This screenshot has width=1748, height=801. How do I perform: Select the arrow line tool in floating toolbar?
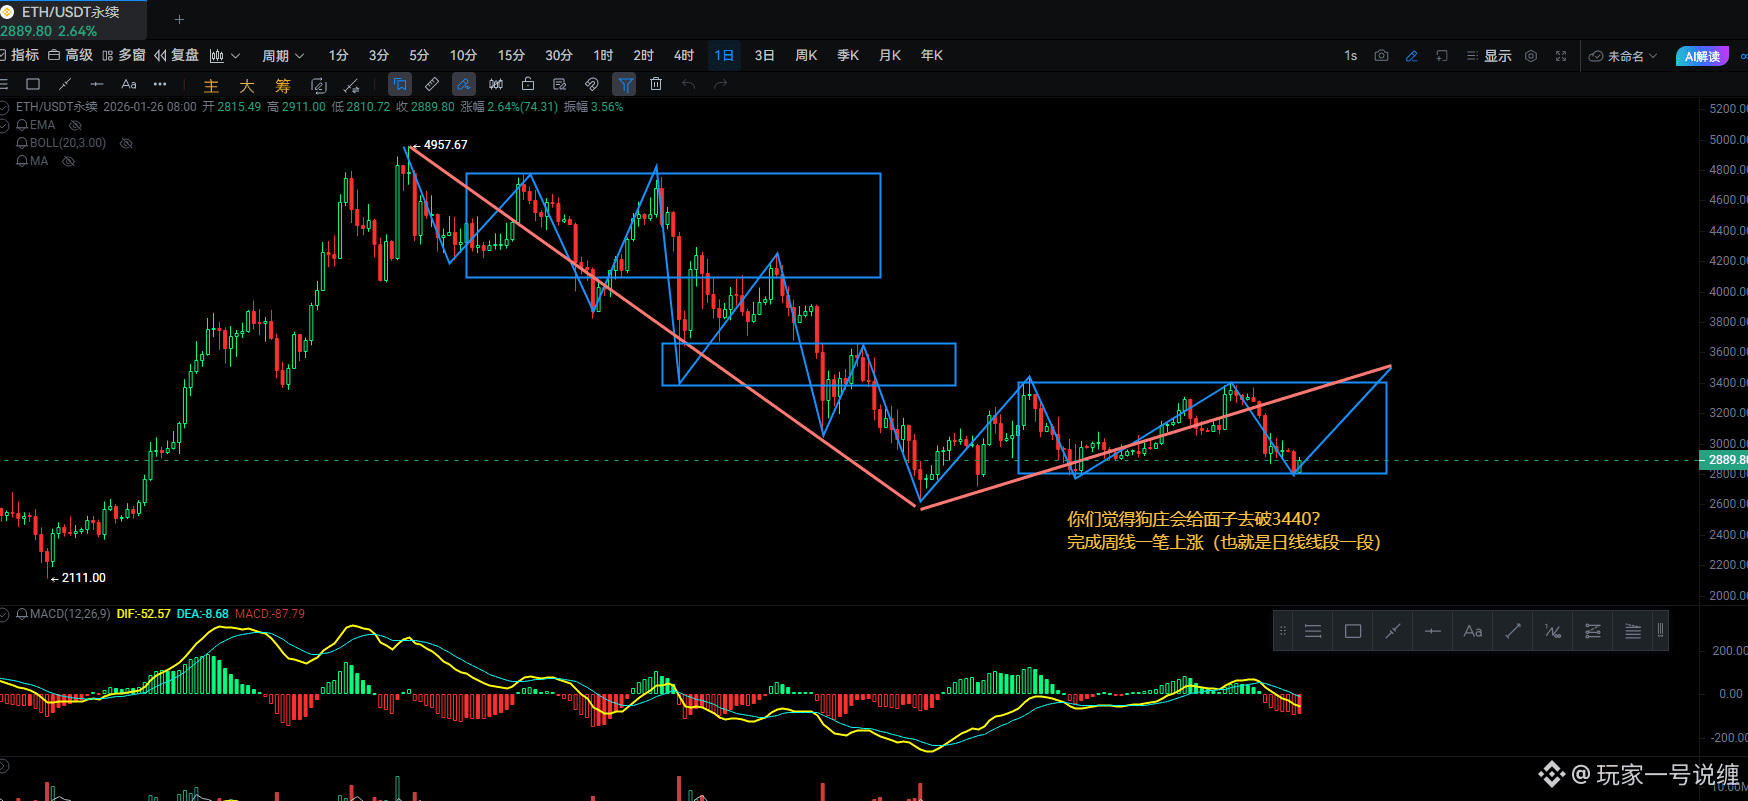(x=1513, y=631)
